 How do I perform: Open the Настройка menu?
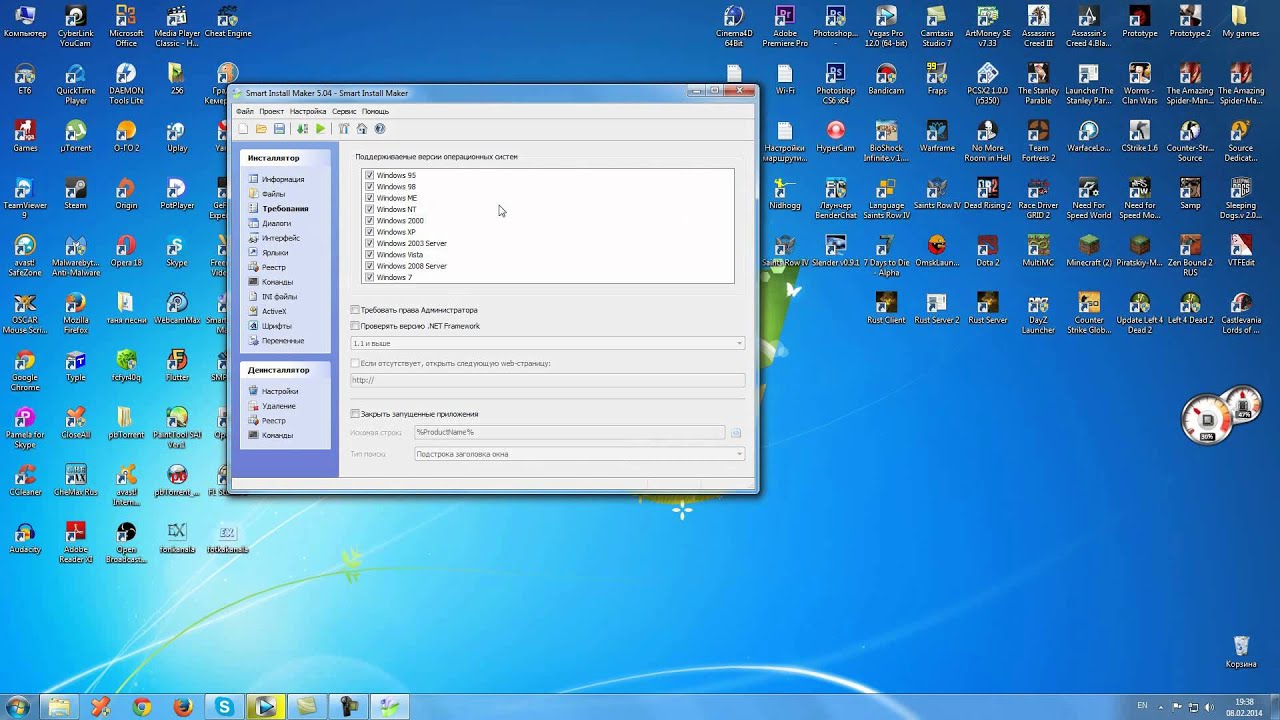[x=308, y=112]
